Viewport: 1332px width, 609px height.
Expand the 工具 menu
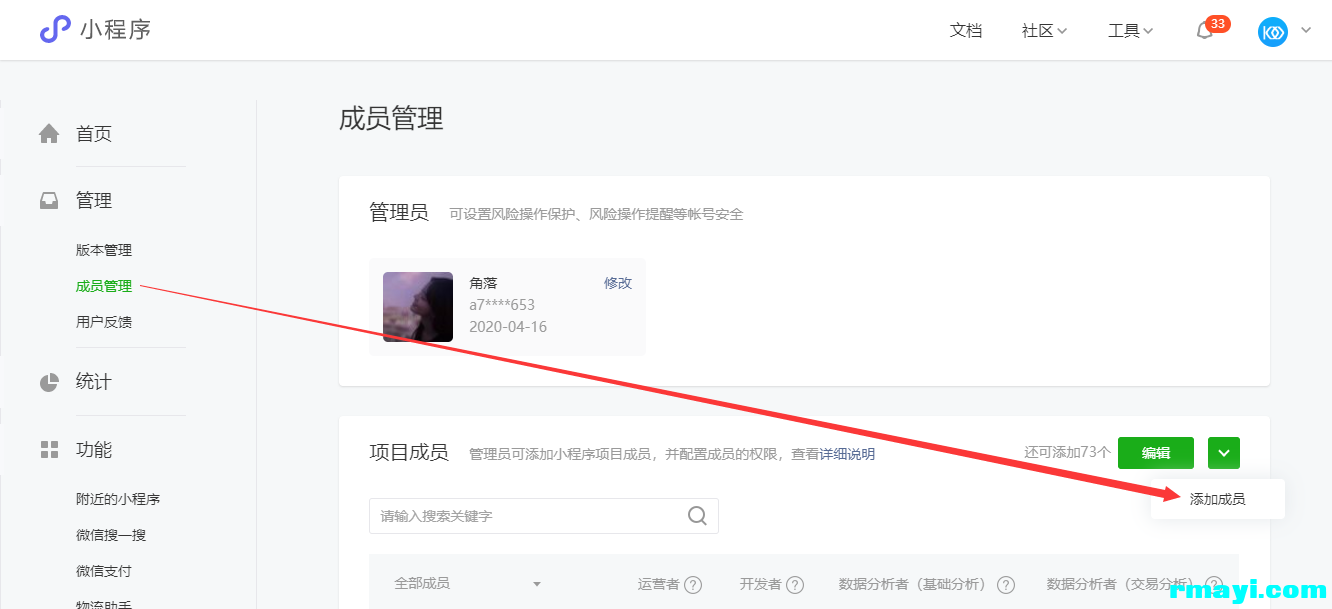tap(1131, 31)
